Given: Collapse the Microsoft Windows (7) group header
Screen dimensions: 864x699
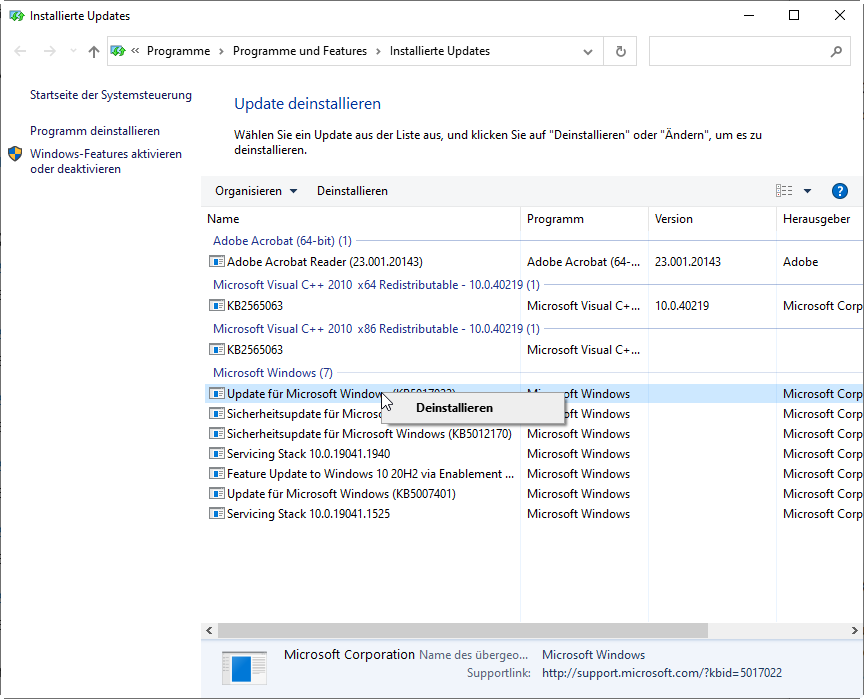Looking at the screenshot, I should pyautogui.click(x=273, y=373).
